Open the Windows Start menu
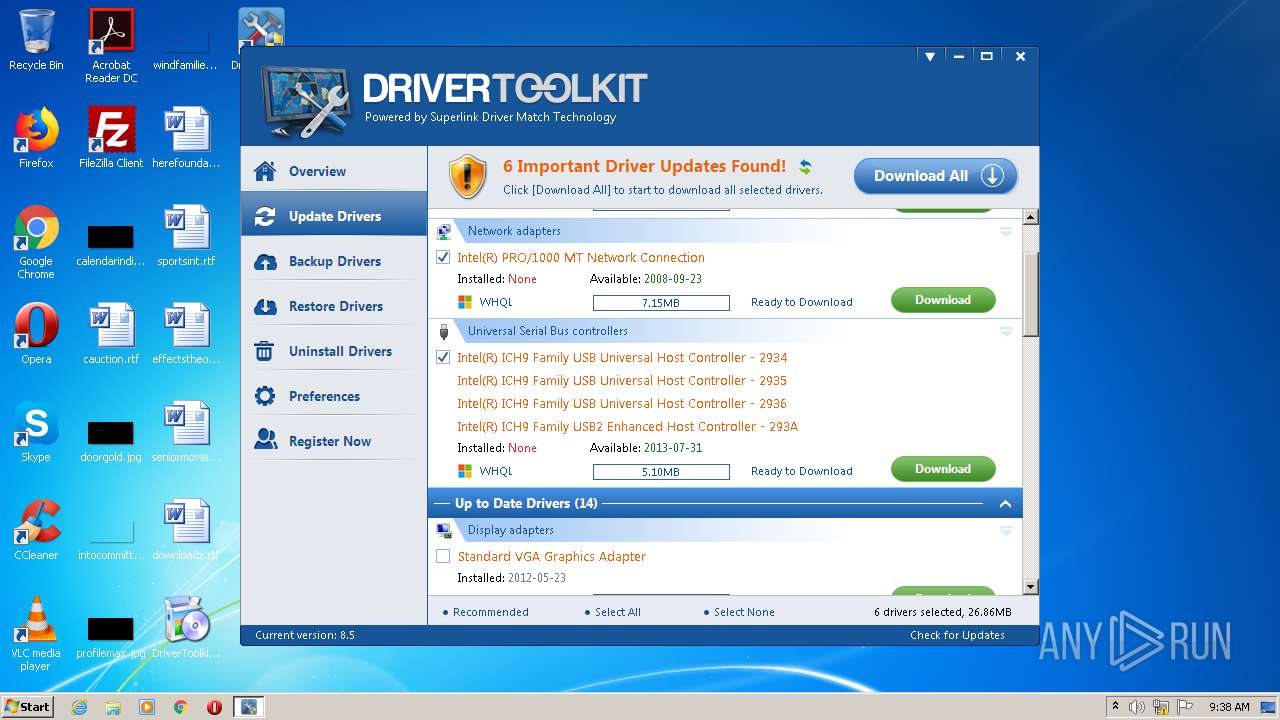Image resolution: width=1280 pixels, height=720 pixels. pyautogui.click(x=27, y=706)
